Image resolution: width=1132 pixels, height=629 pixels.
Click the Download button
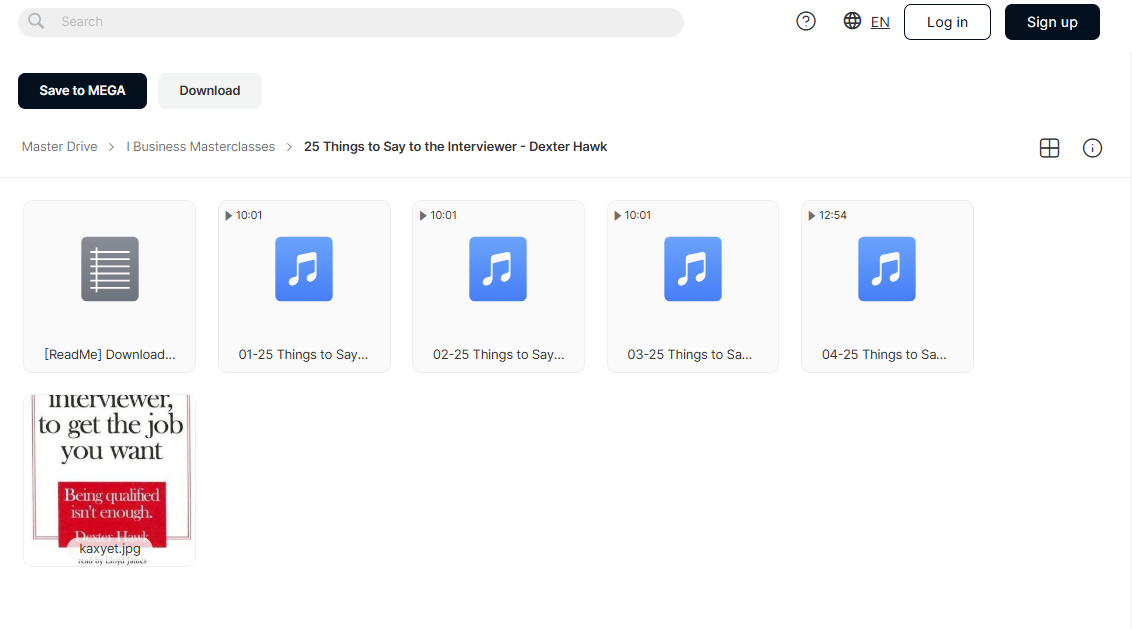point(210,91)
